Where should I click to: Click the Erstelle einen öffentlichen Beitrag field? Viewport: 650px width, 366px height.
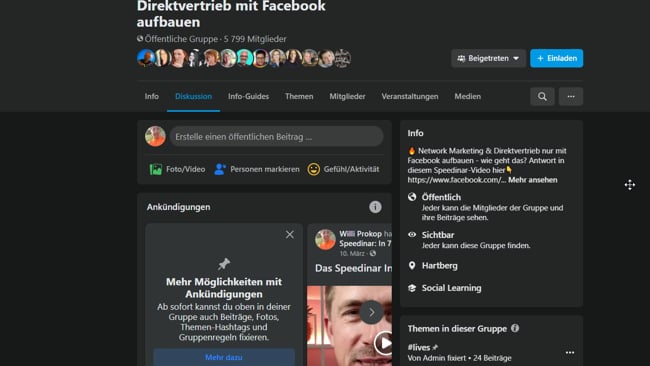point(276,136)
